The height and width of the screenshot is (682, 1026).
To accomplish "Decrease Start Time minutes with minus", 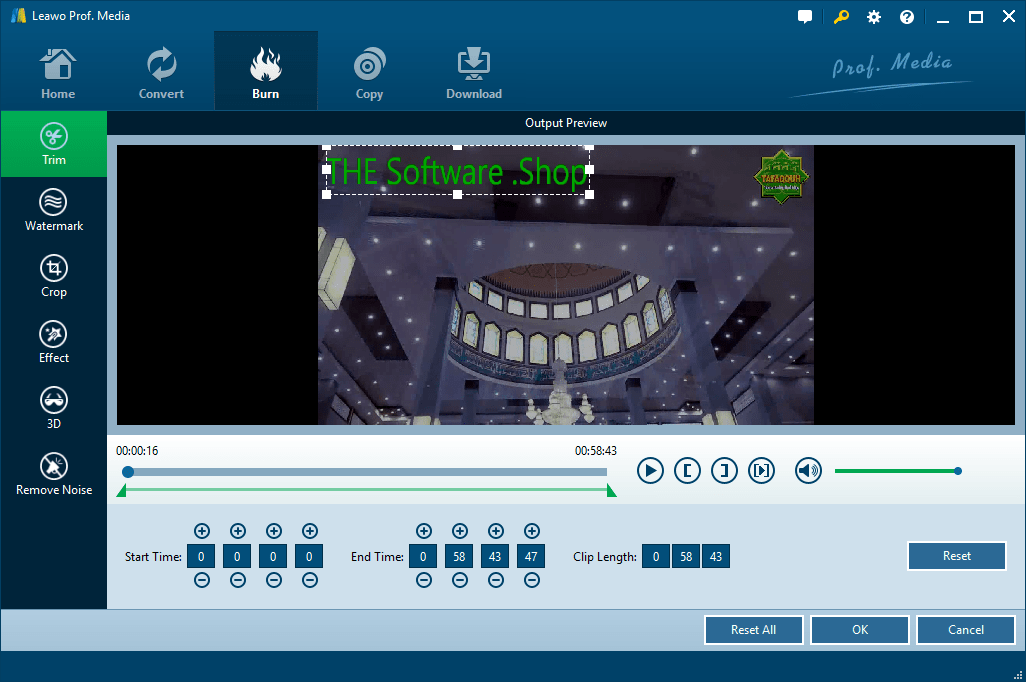I will coord(238,580).
